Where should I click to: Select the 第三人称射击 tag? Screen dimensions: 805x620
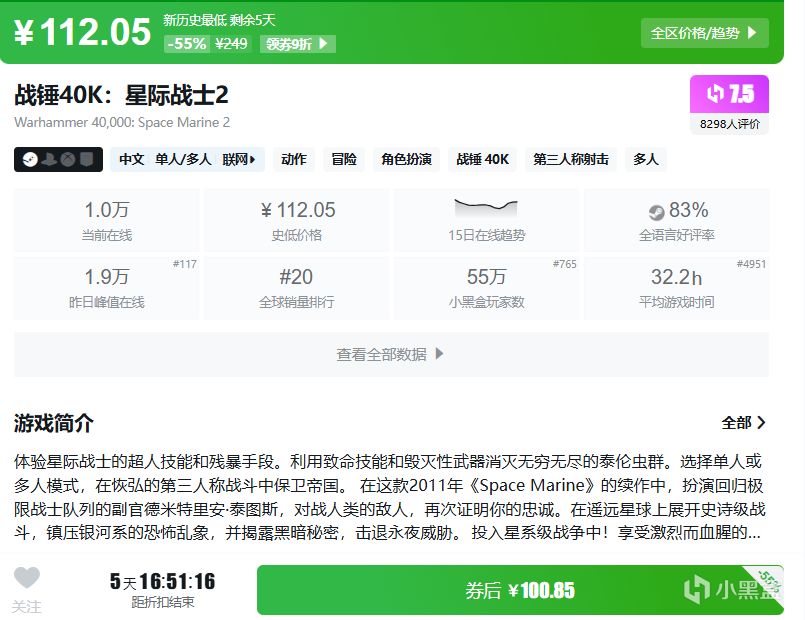tap(570, 160)
